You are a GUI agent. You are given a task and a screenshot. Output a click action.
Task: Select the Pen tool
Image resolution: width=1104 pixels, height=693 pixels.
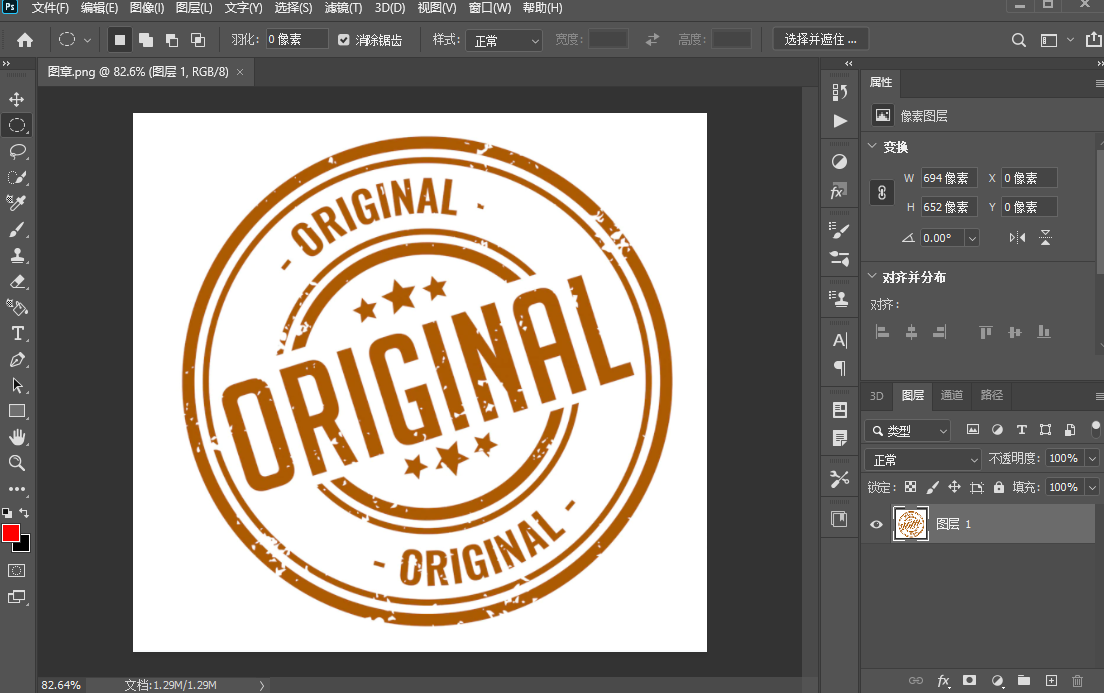[x=17, y=360]
